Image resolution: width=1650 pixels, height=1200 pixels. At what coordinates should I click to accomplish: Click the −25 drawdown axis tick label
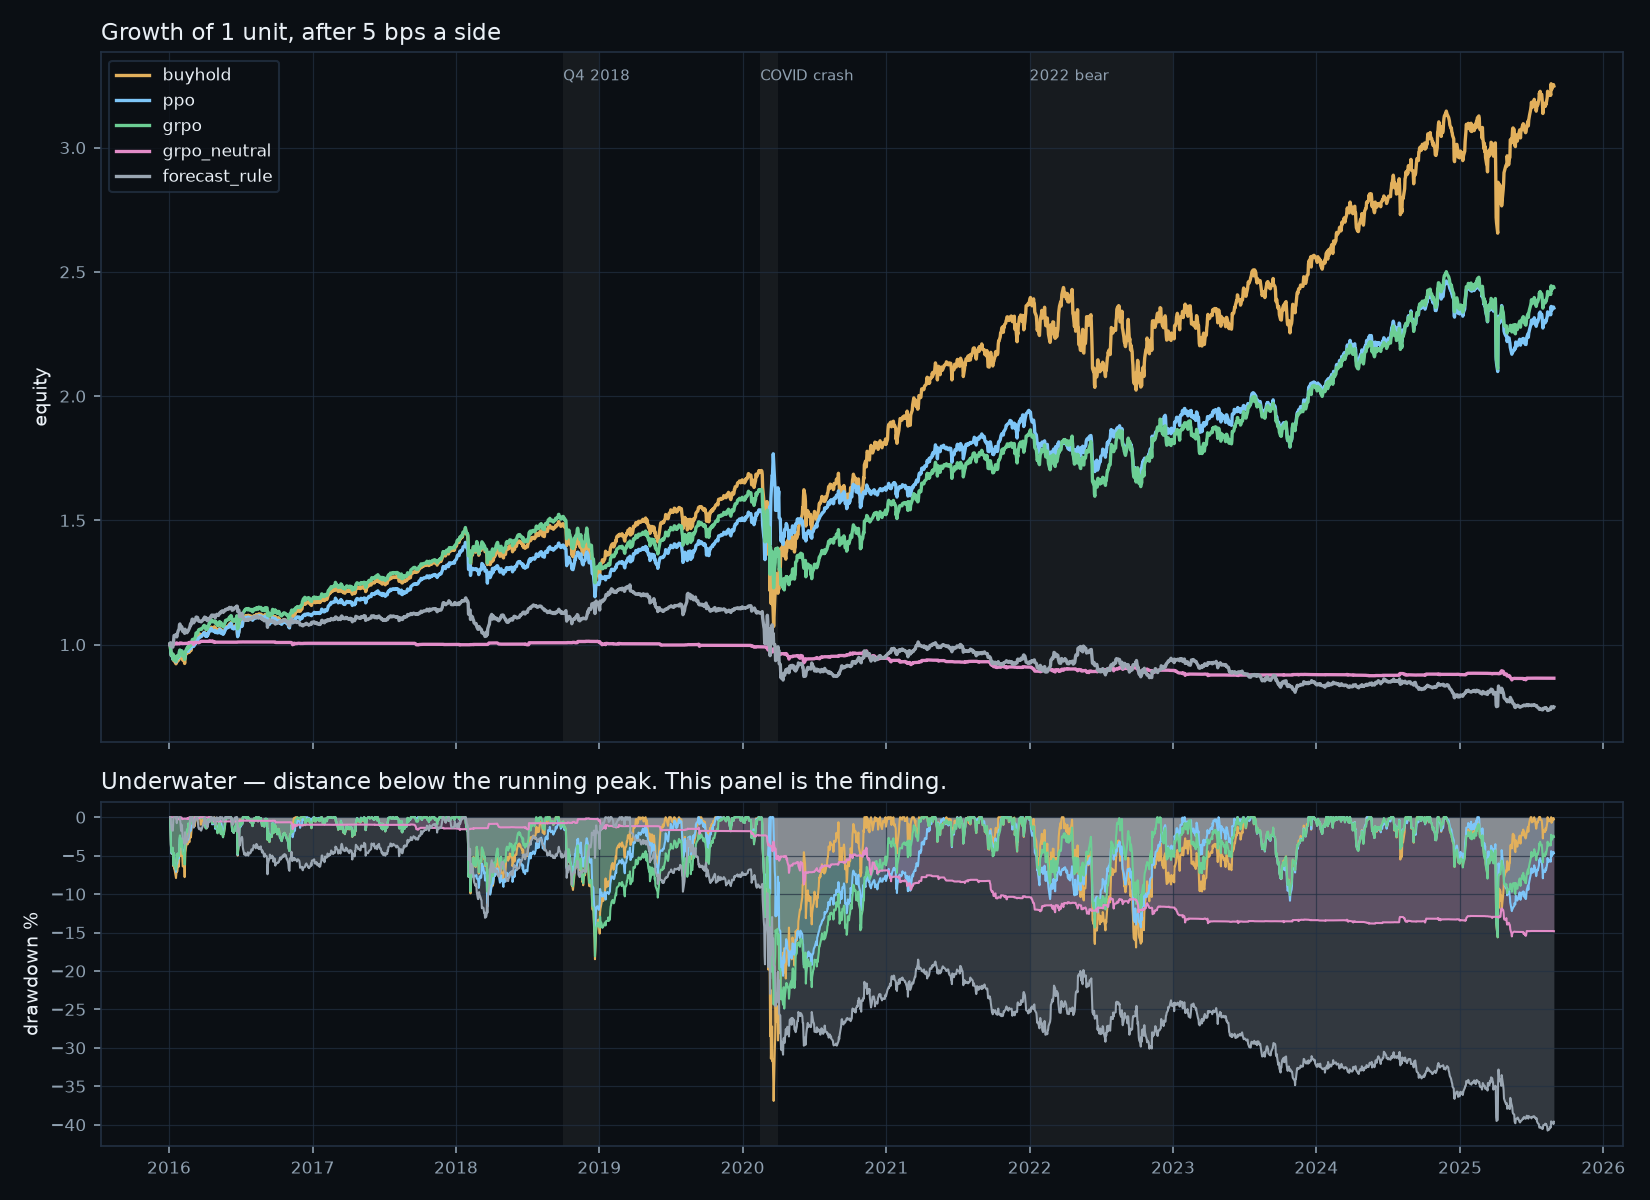click(70, 1010)
